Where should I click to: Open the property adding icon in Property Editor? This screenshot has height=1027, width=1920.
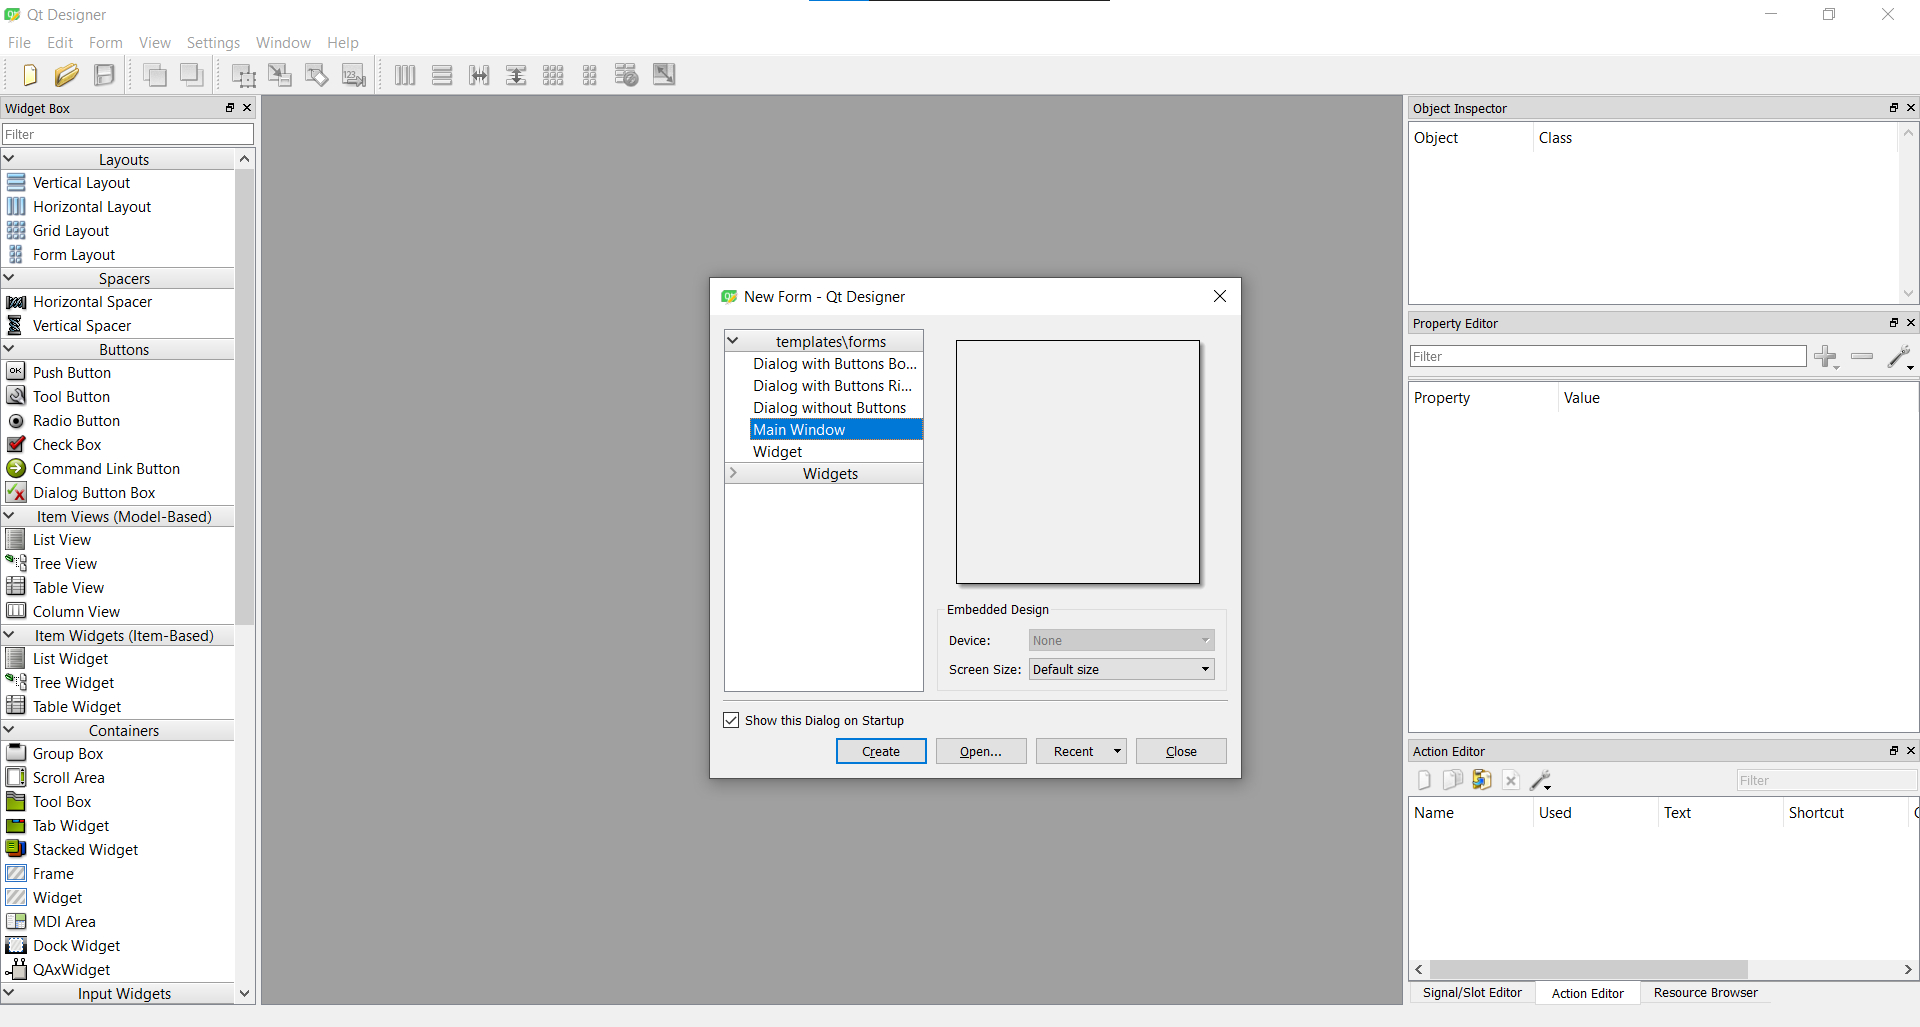tap(1827, 356)
